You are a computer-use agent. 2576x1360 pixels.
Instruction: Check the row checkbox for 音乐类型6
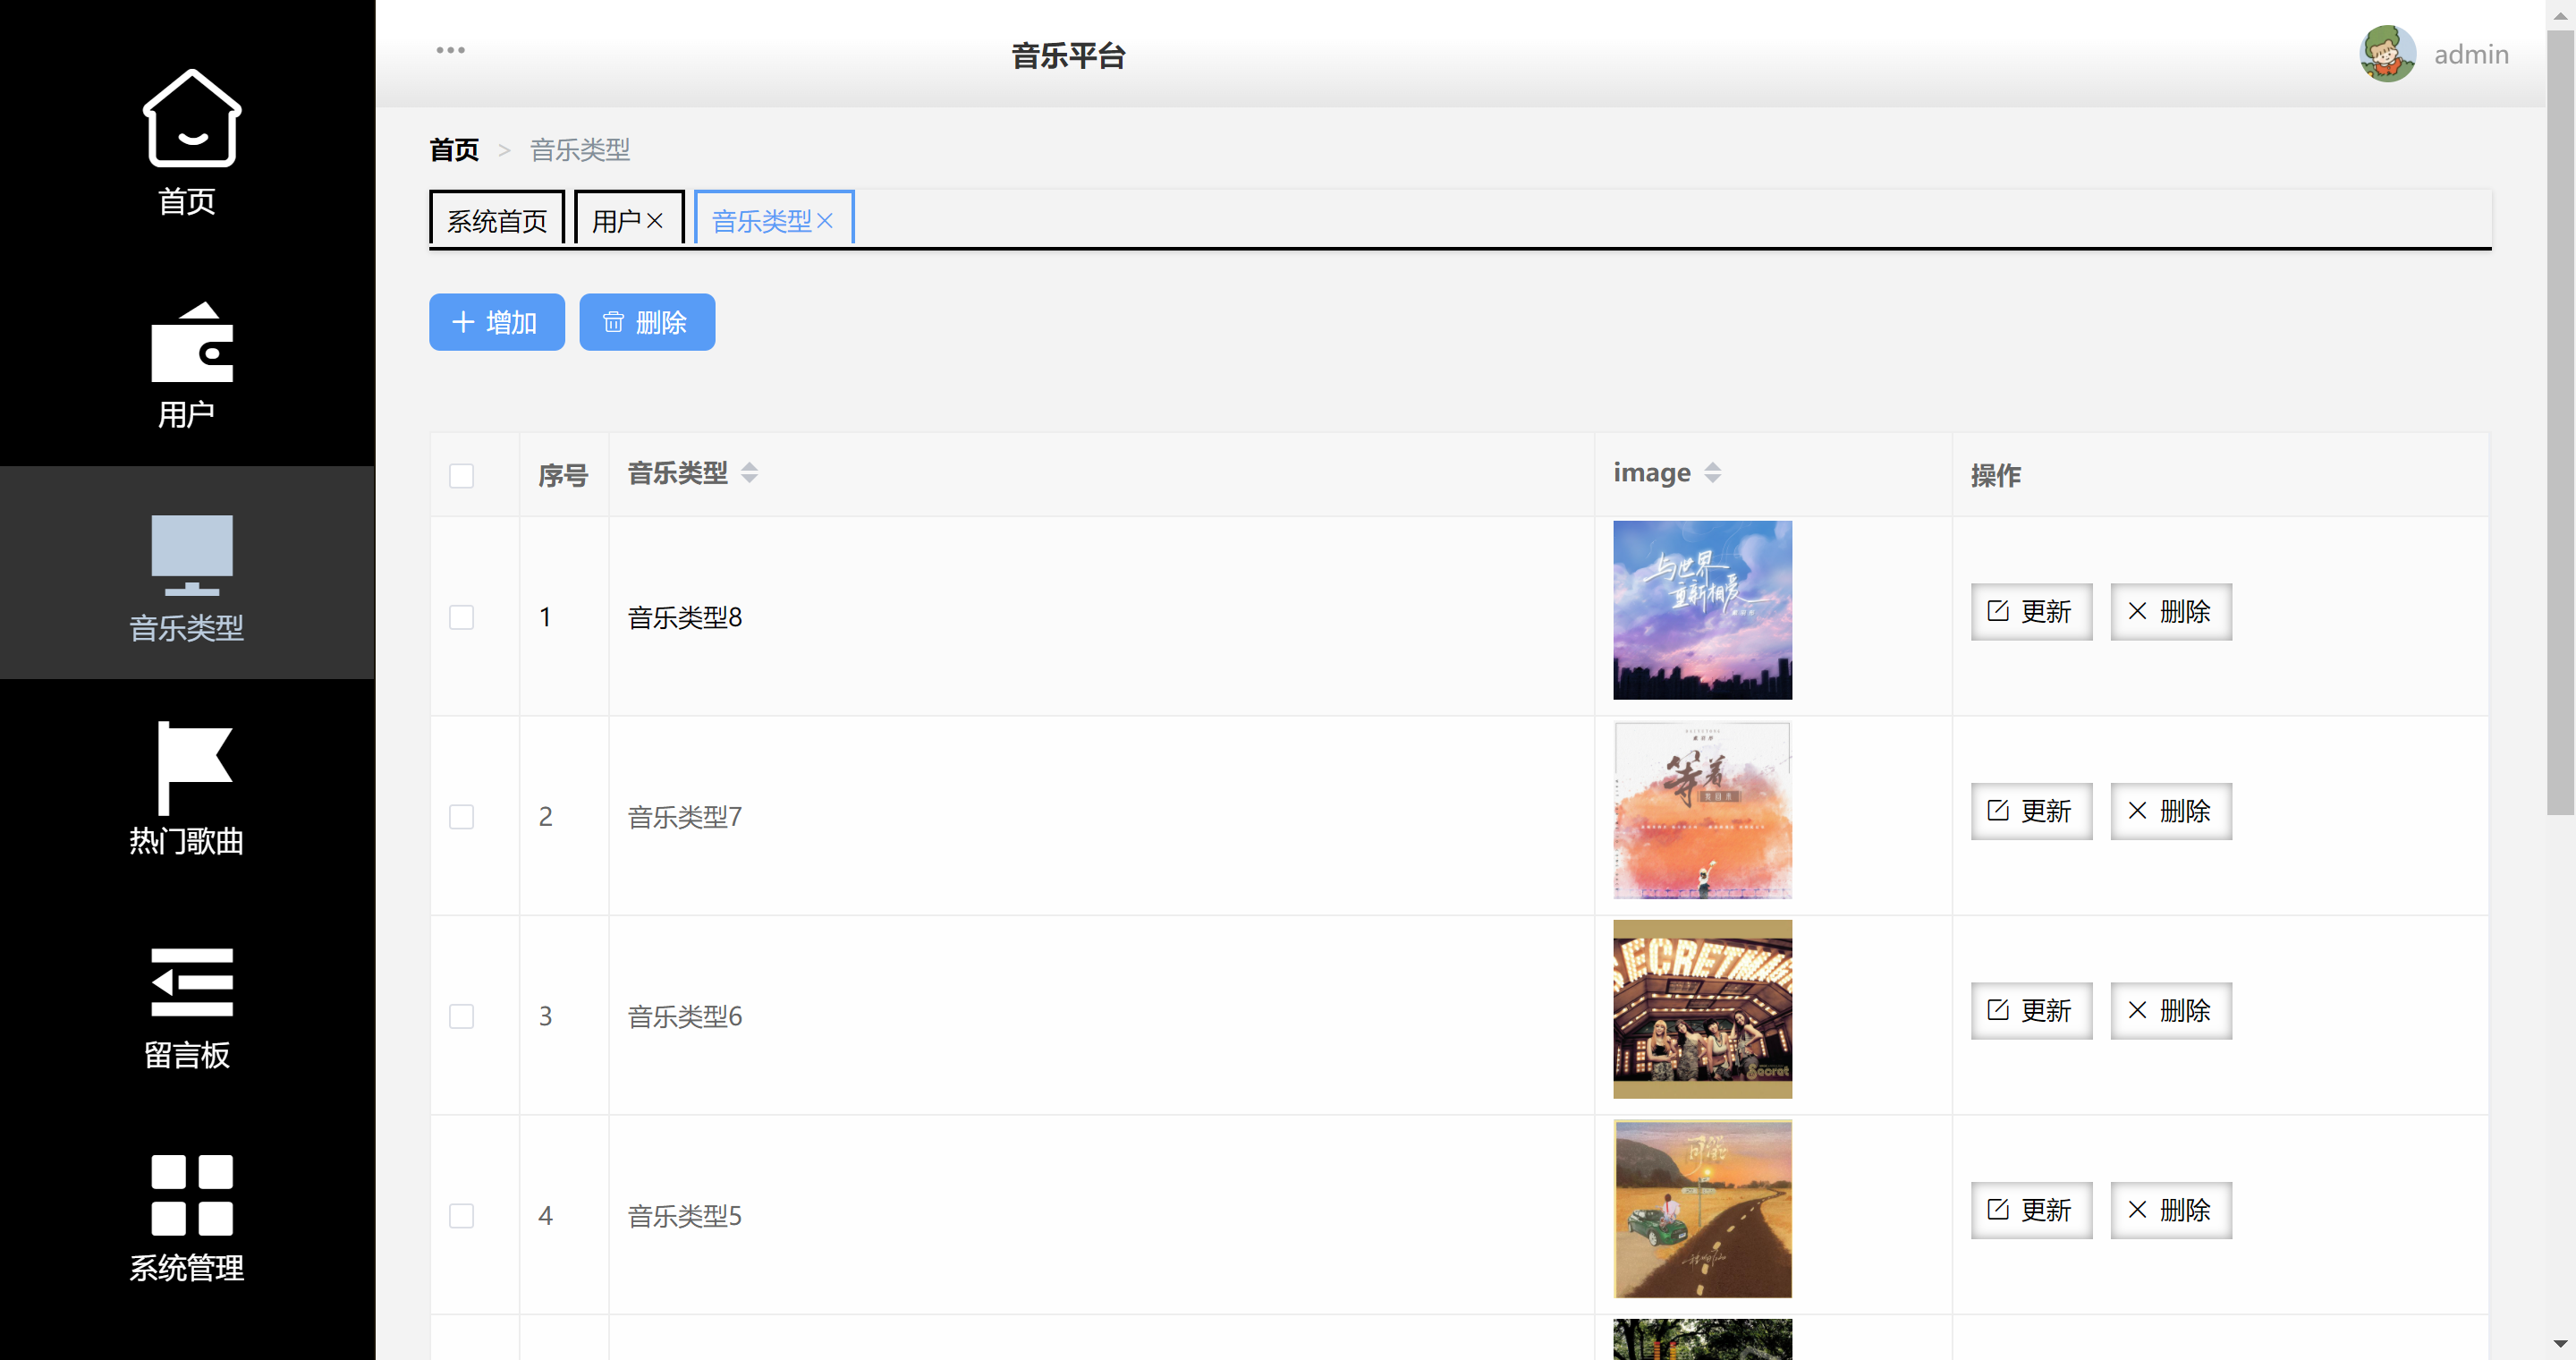pos(461,1016)
